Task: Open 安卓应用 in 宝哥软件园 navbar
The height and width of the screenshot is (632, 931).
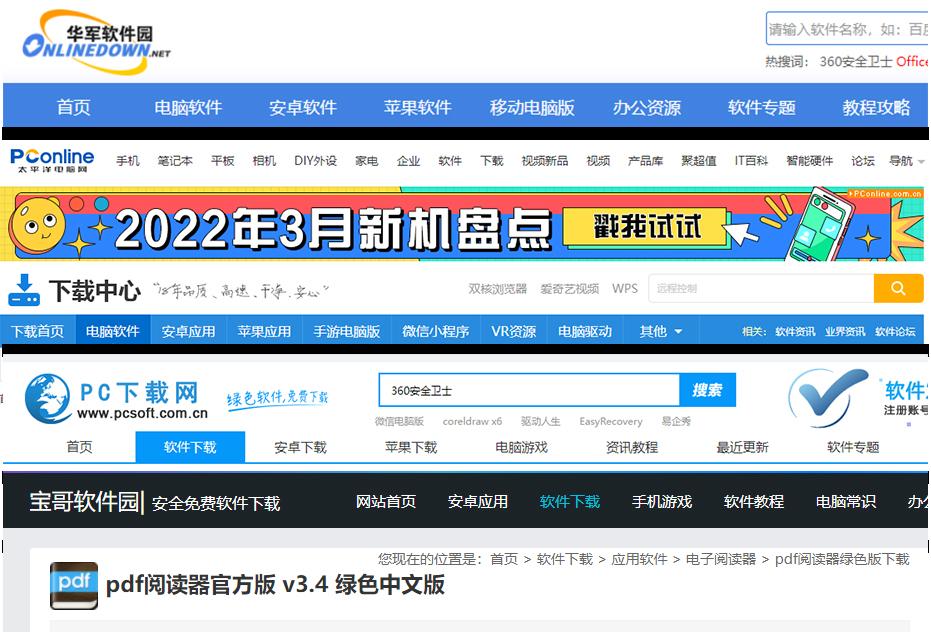Action: [x=478, y=501]
